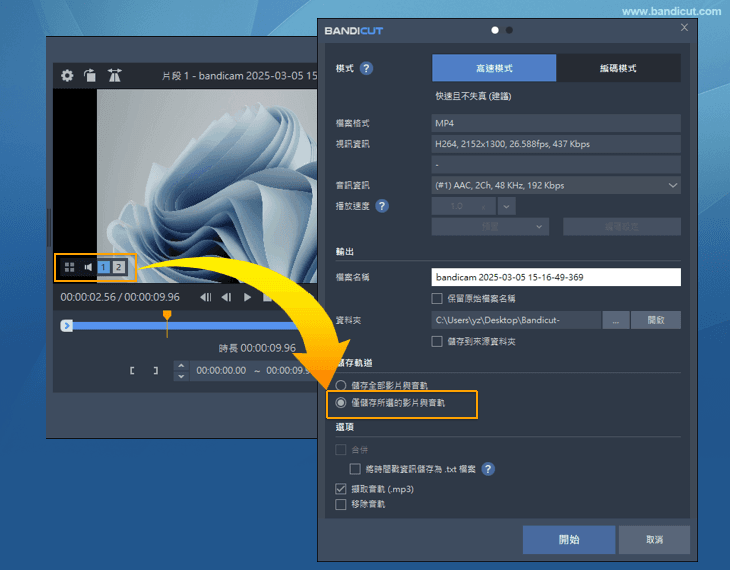Set segment start with the left bracket icon

[132, 371]
